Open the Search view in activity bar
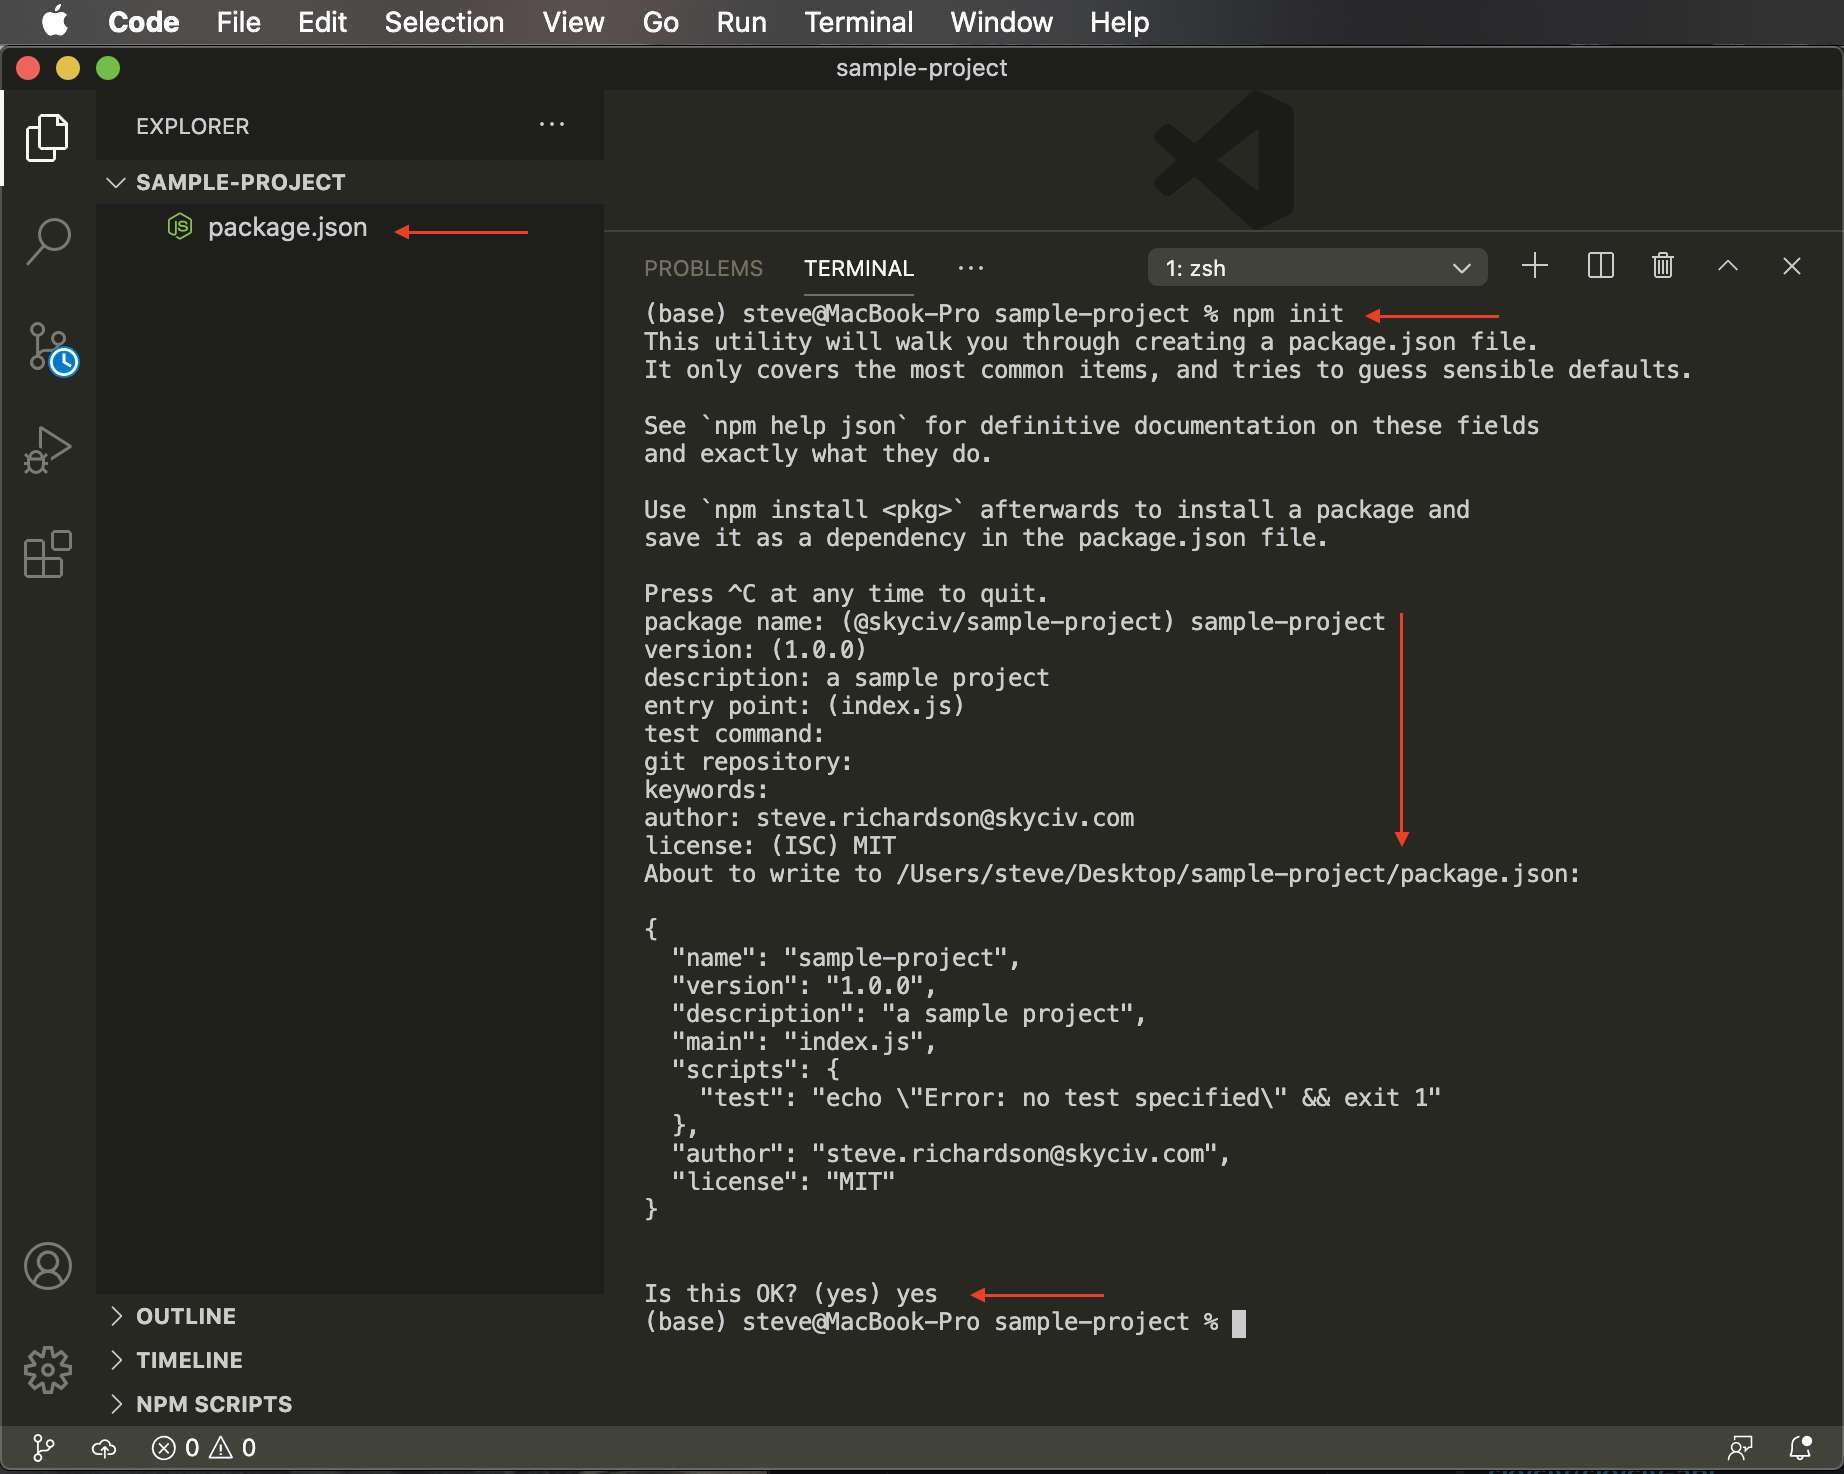 tap(48, 241)
